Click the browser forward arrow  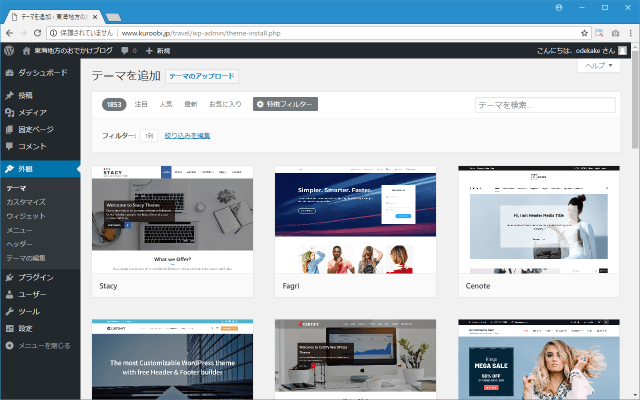(x=23, y=33)
